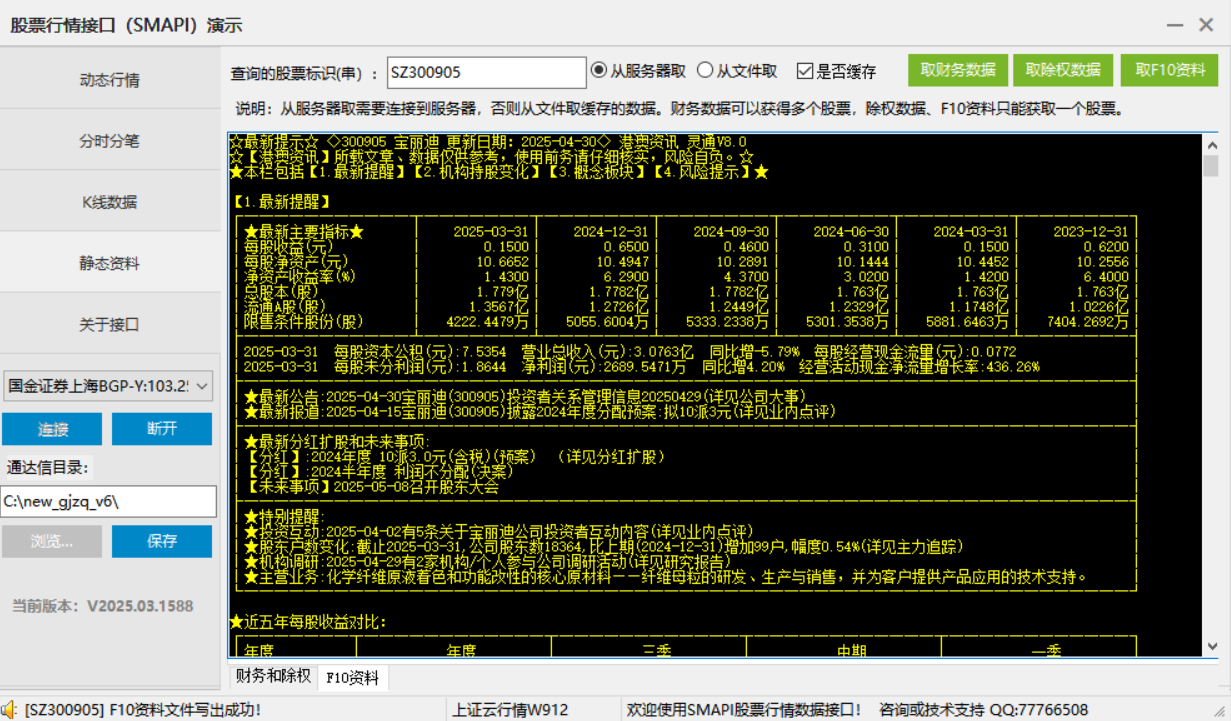Image resolution: width=1231 pixels, height=721 pixels.
Task: Click the speaker icon in status bar
Action: pyautogui.click(x=9, y=710)
